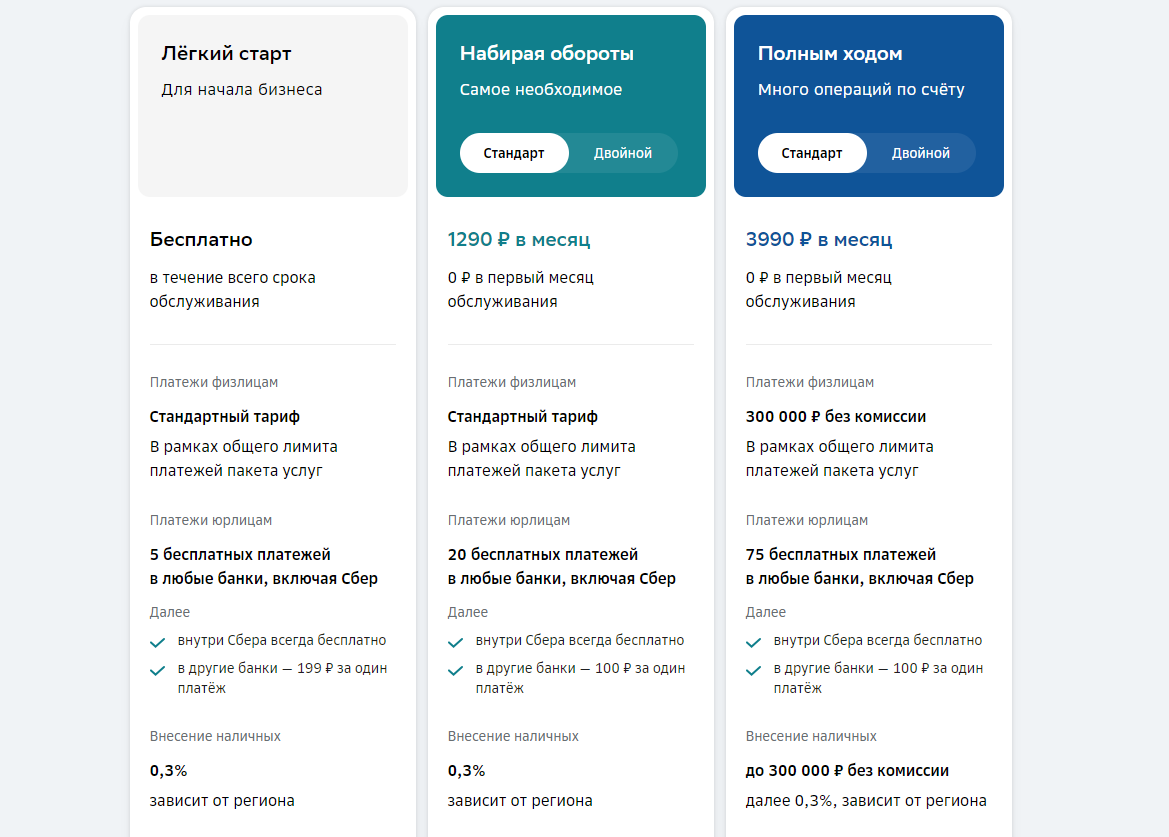Click checkmark by Сбер free in Набирая обороты
1169x837 pixels.
click(x=455, y=642)
